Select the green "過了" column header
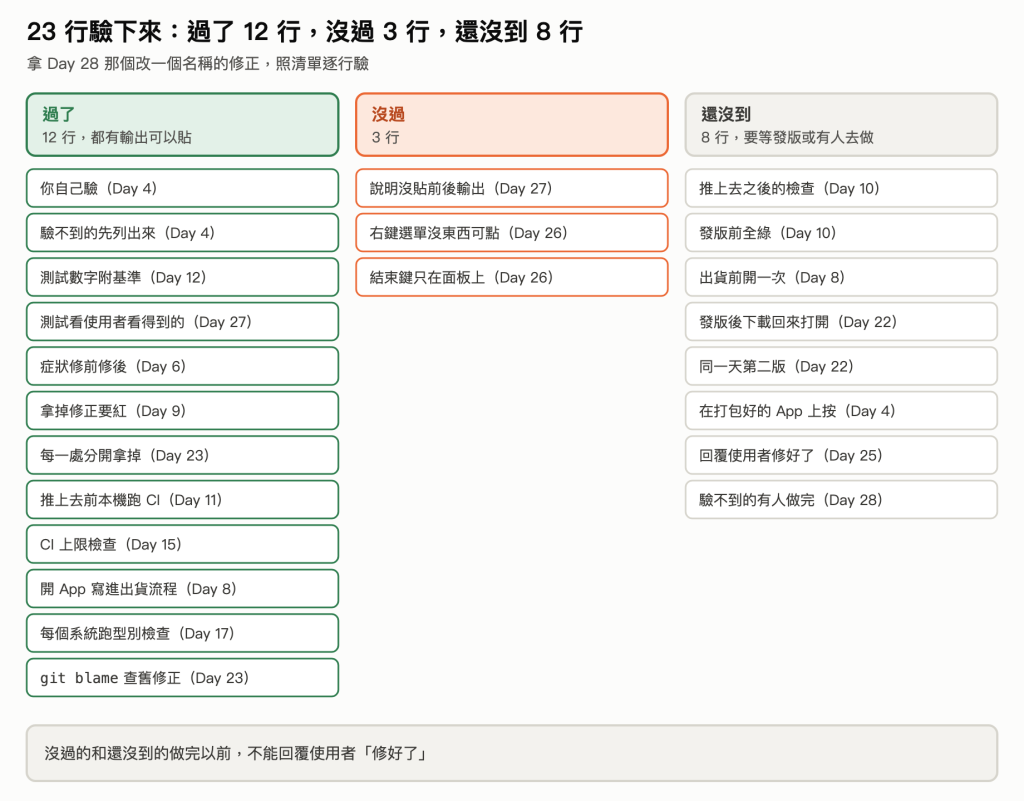 click(183, 125)
